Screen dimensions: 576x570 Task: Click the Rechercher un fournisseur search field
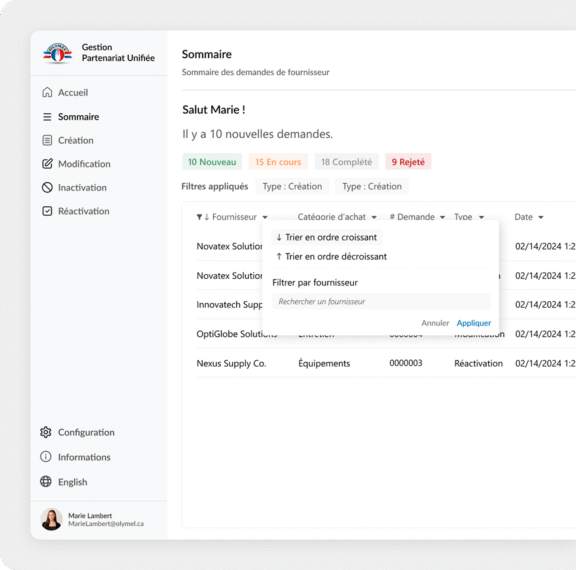pos(381,302)
